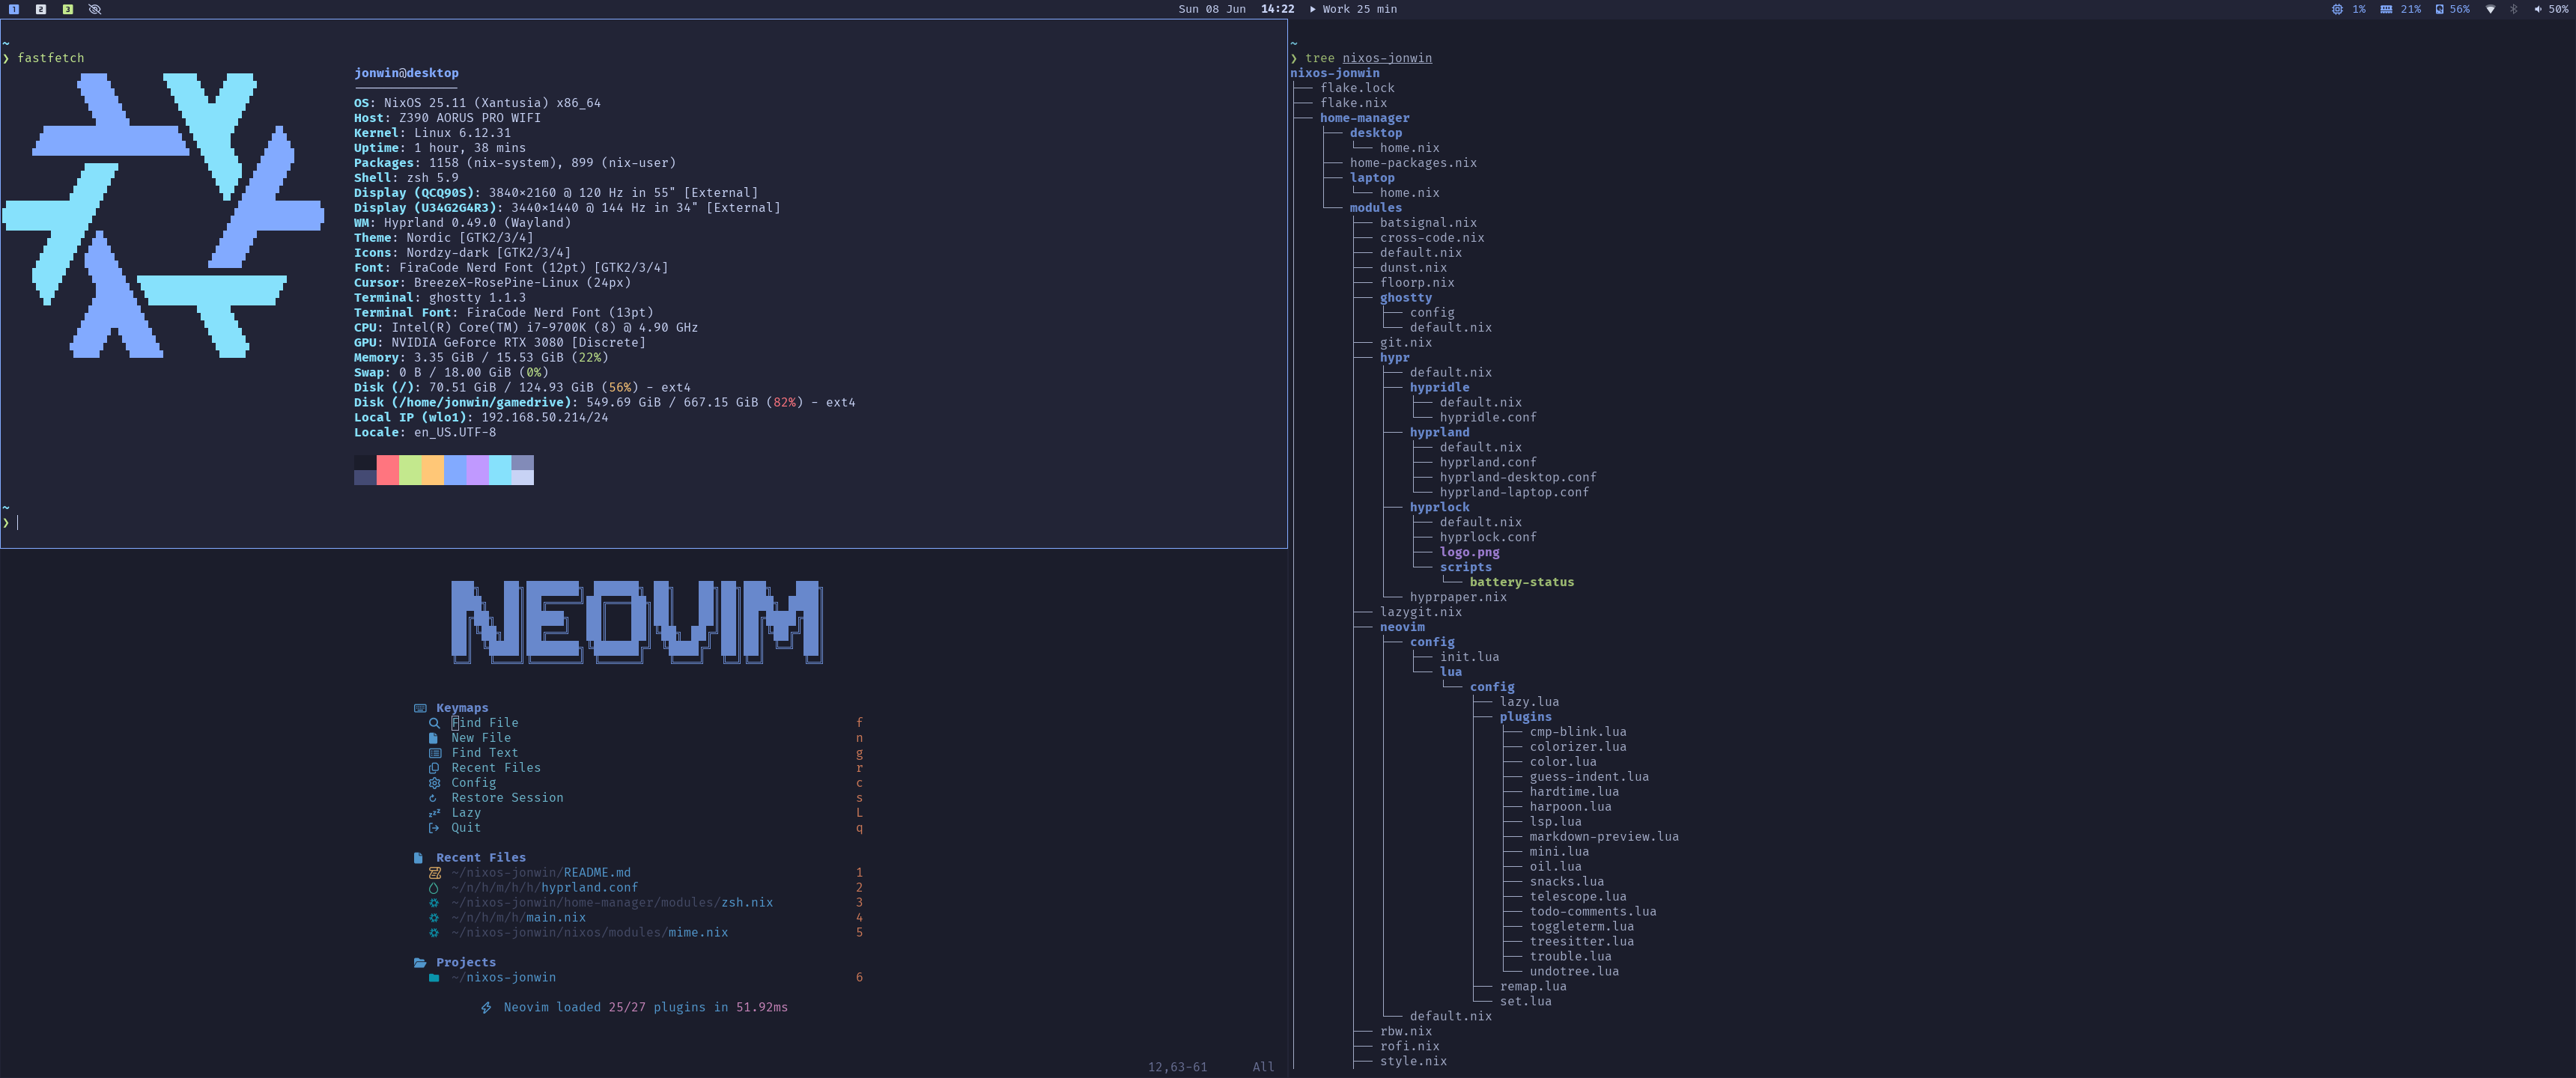Click the NEOVIM ASCII banner
Viewport: 2576px width, 1078px height.
(x=637, y=622)
